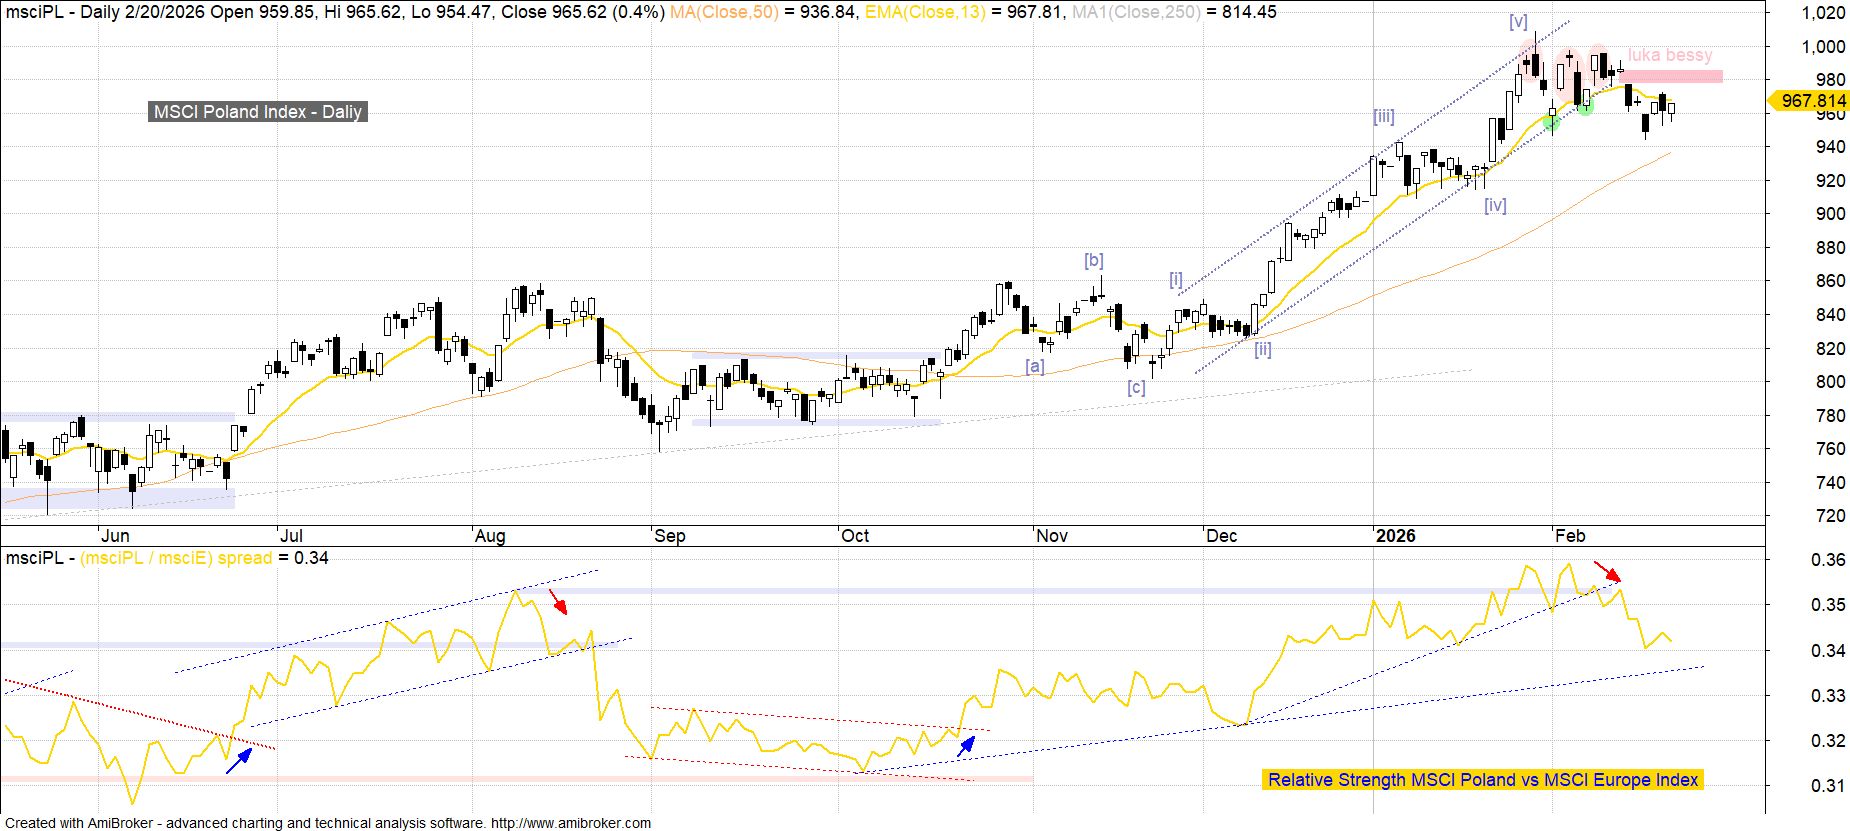The height and width of the screenshot is (831, 1850).
Task: Select the red down arrow near August
Action: [557, 601]
